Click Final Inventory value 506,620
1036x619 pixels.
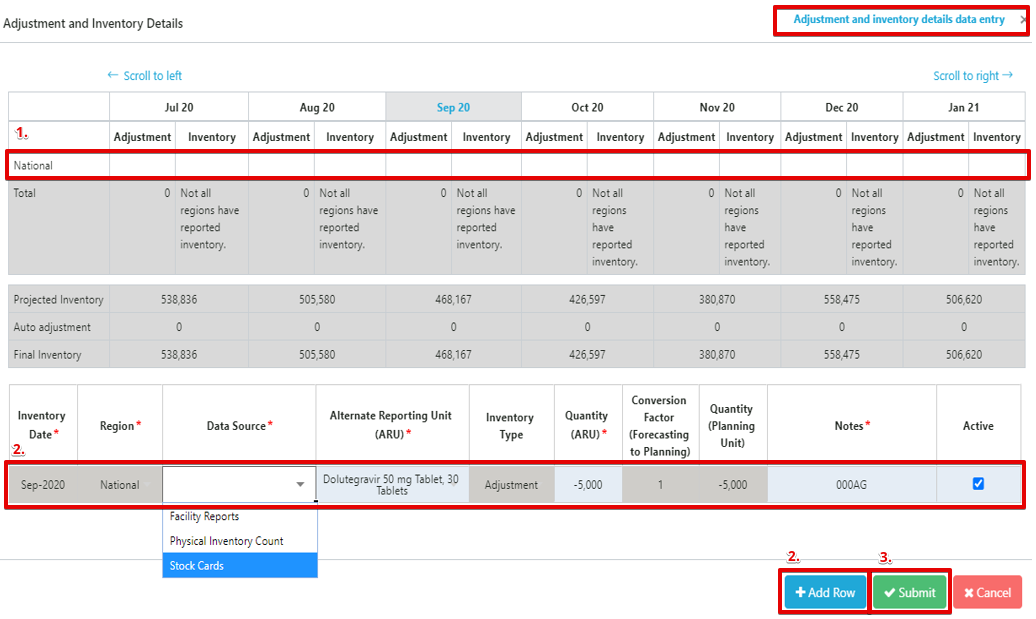click(x=964, y=354)
